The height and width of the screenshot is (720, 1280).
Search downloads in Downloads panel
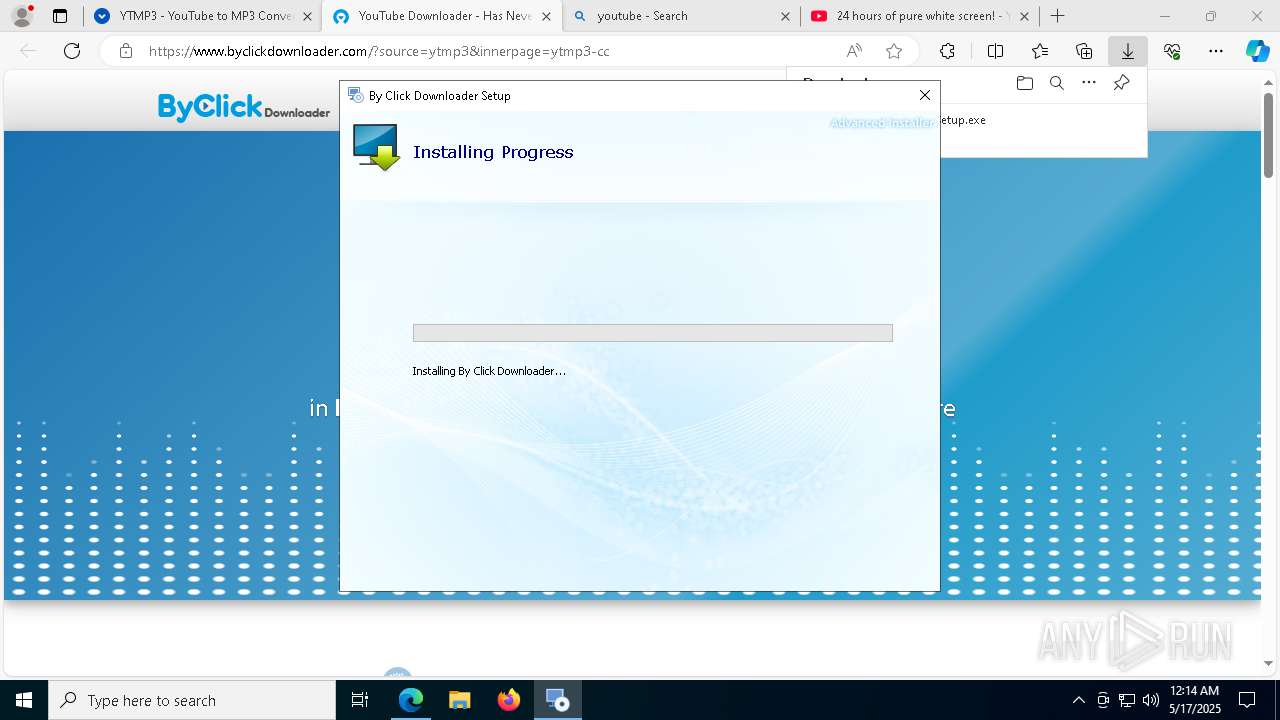tap(1056, 83)
